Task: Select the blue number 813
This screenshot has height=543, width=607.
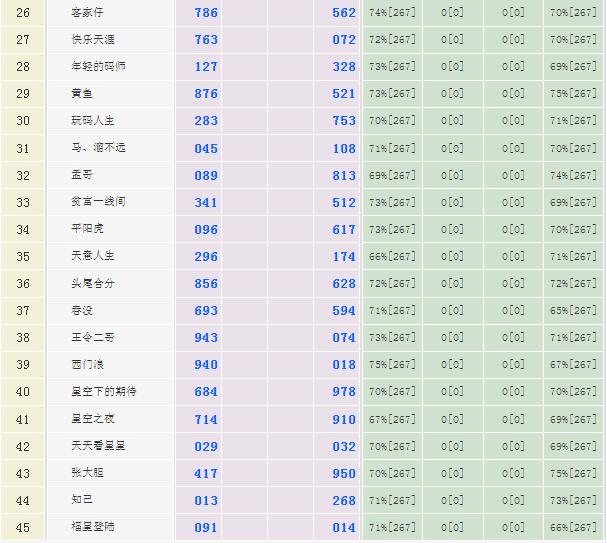Action: point(344,175)
